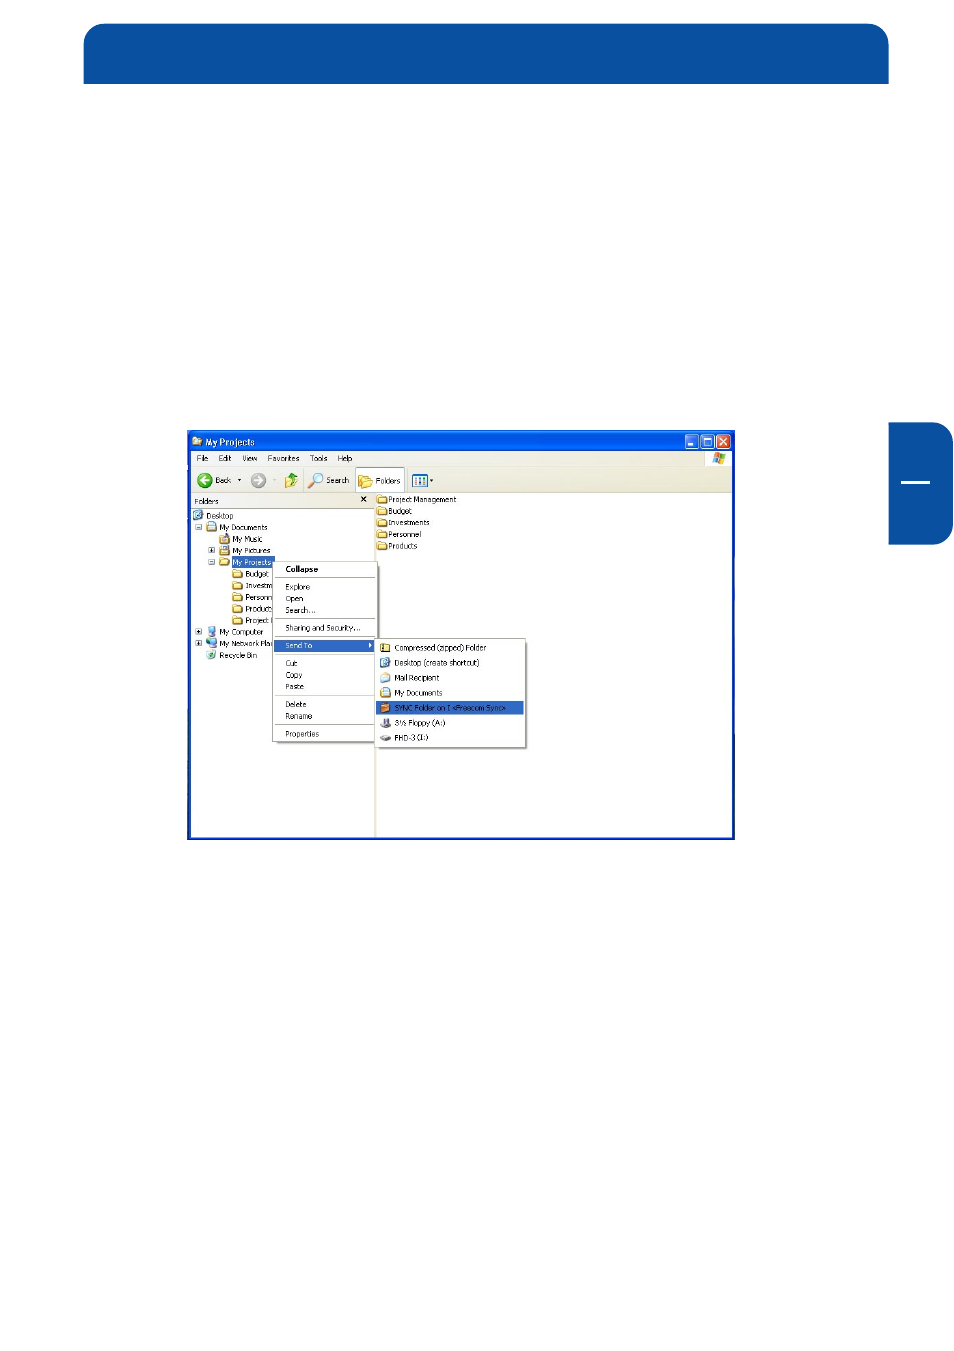This screenshot has width=954, height=1351.
Task: Open the Help menu
Action: point(345,458)
